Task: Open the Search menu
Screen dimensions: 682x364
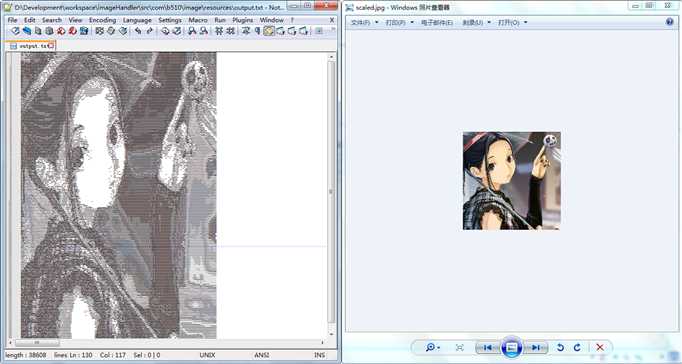Action: [52, 20]
